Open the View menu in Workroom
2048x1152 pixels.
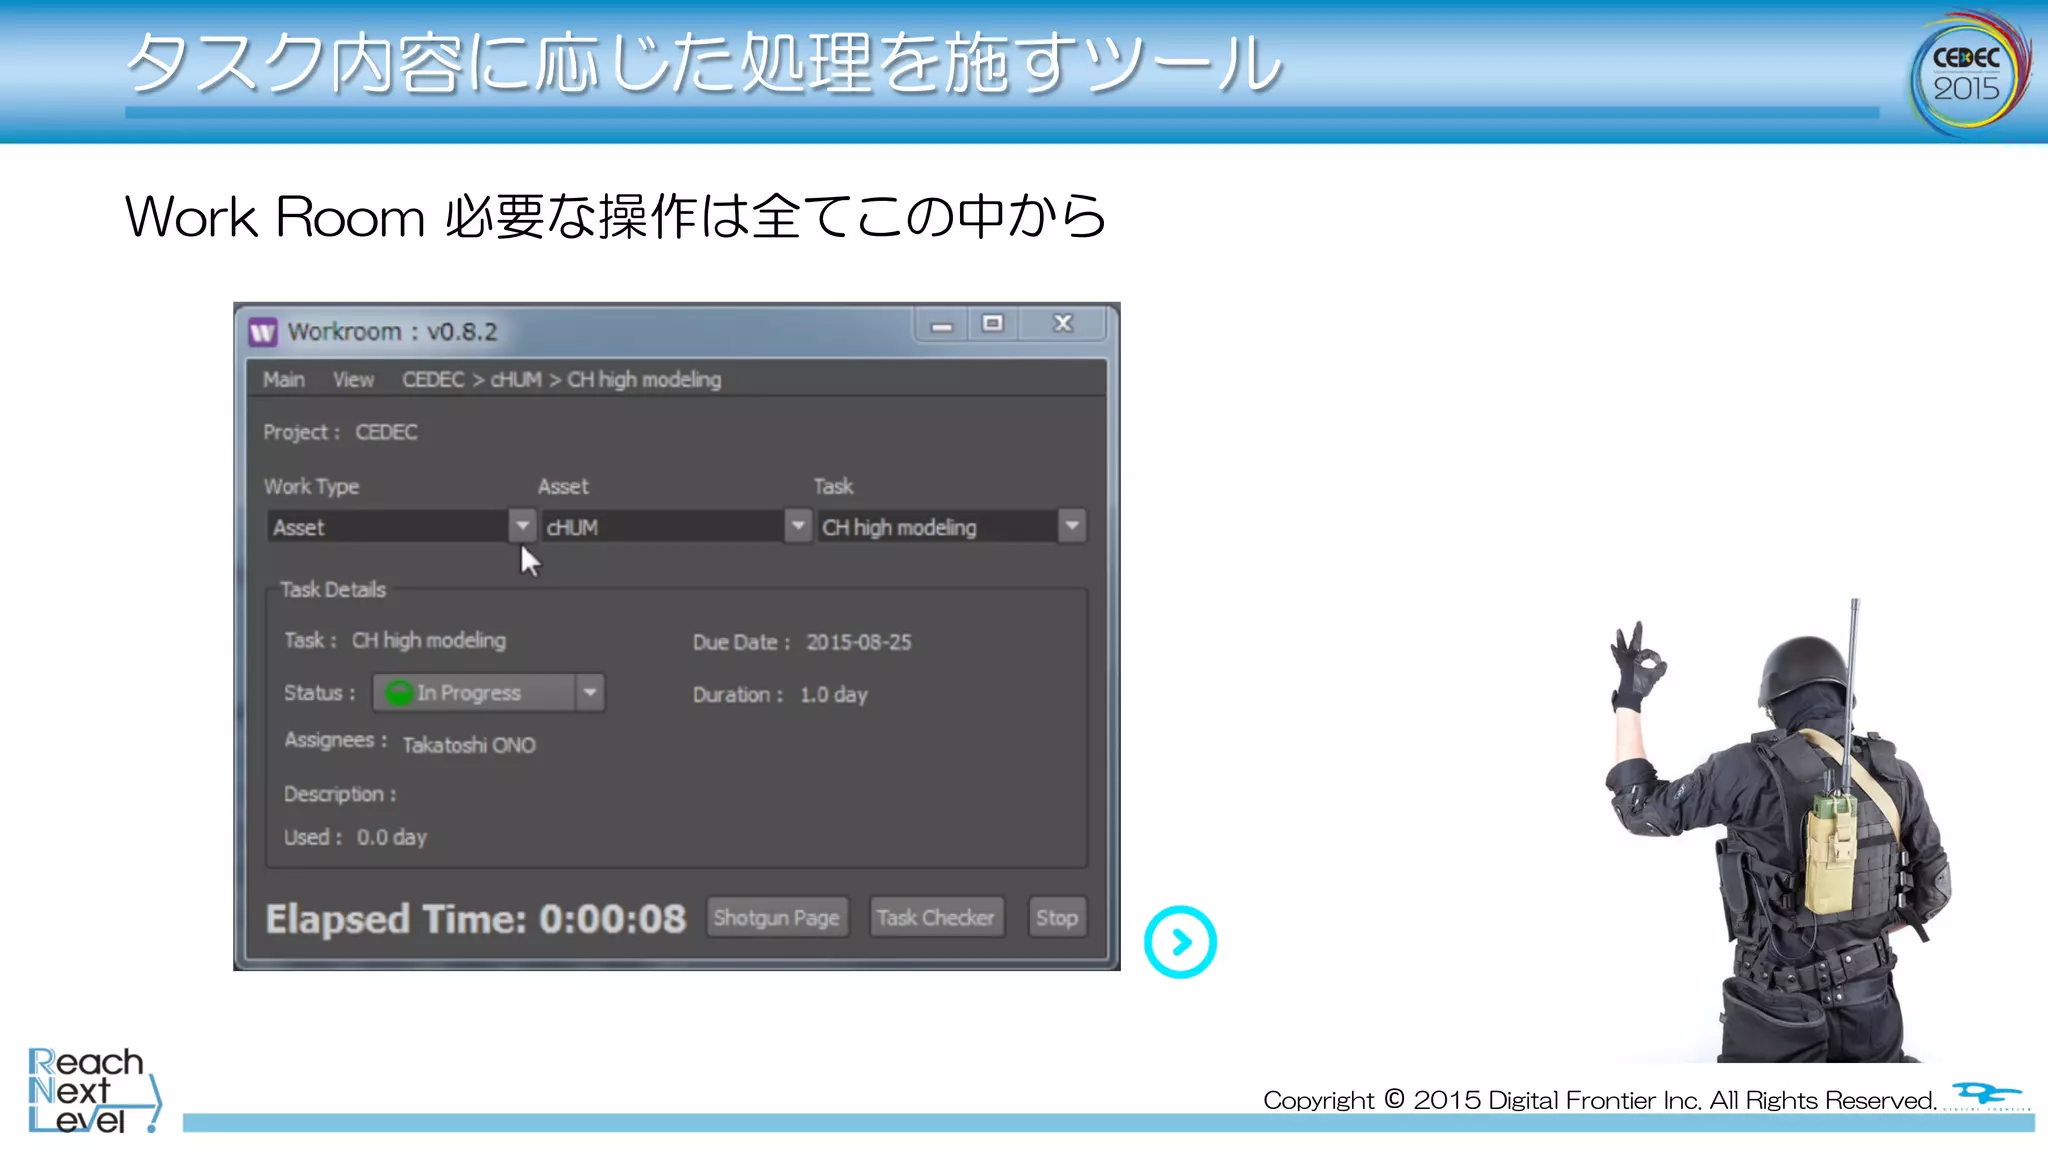click(x=354, y=380)
